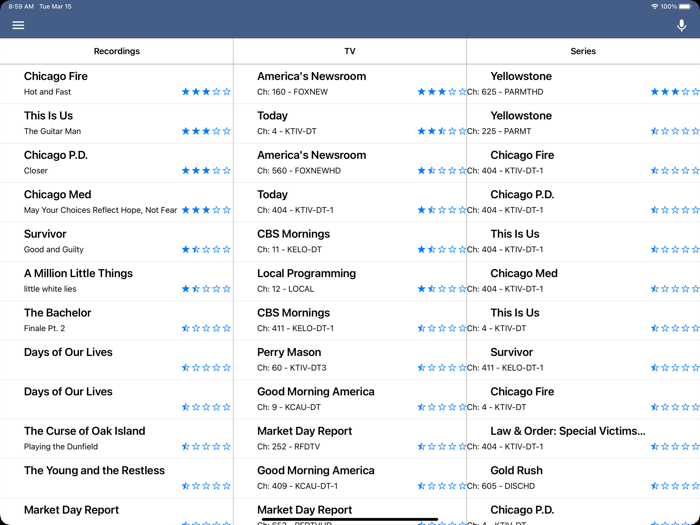Image resolution: width=700 pixels, height=525 pixels.
Task: Open This Is Us recording The Guitar Man
Action: [117, 123]
